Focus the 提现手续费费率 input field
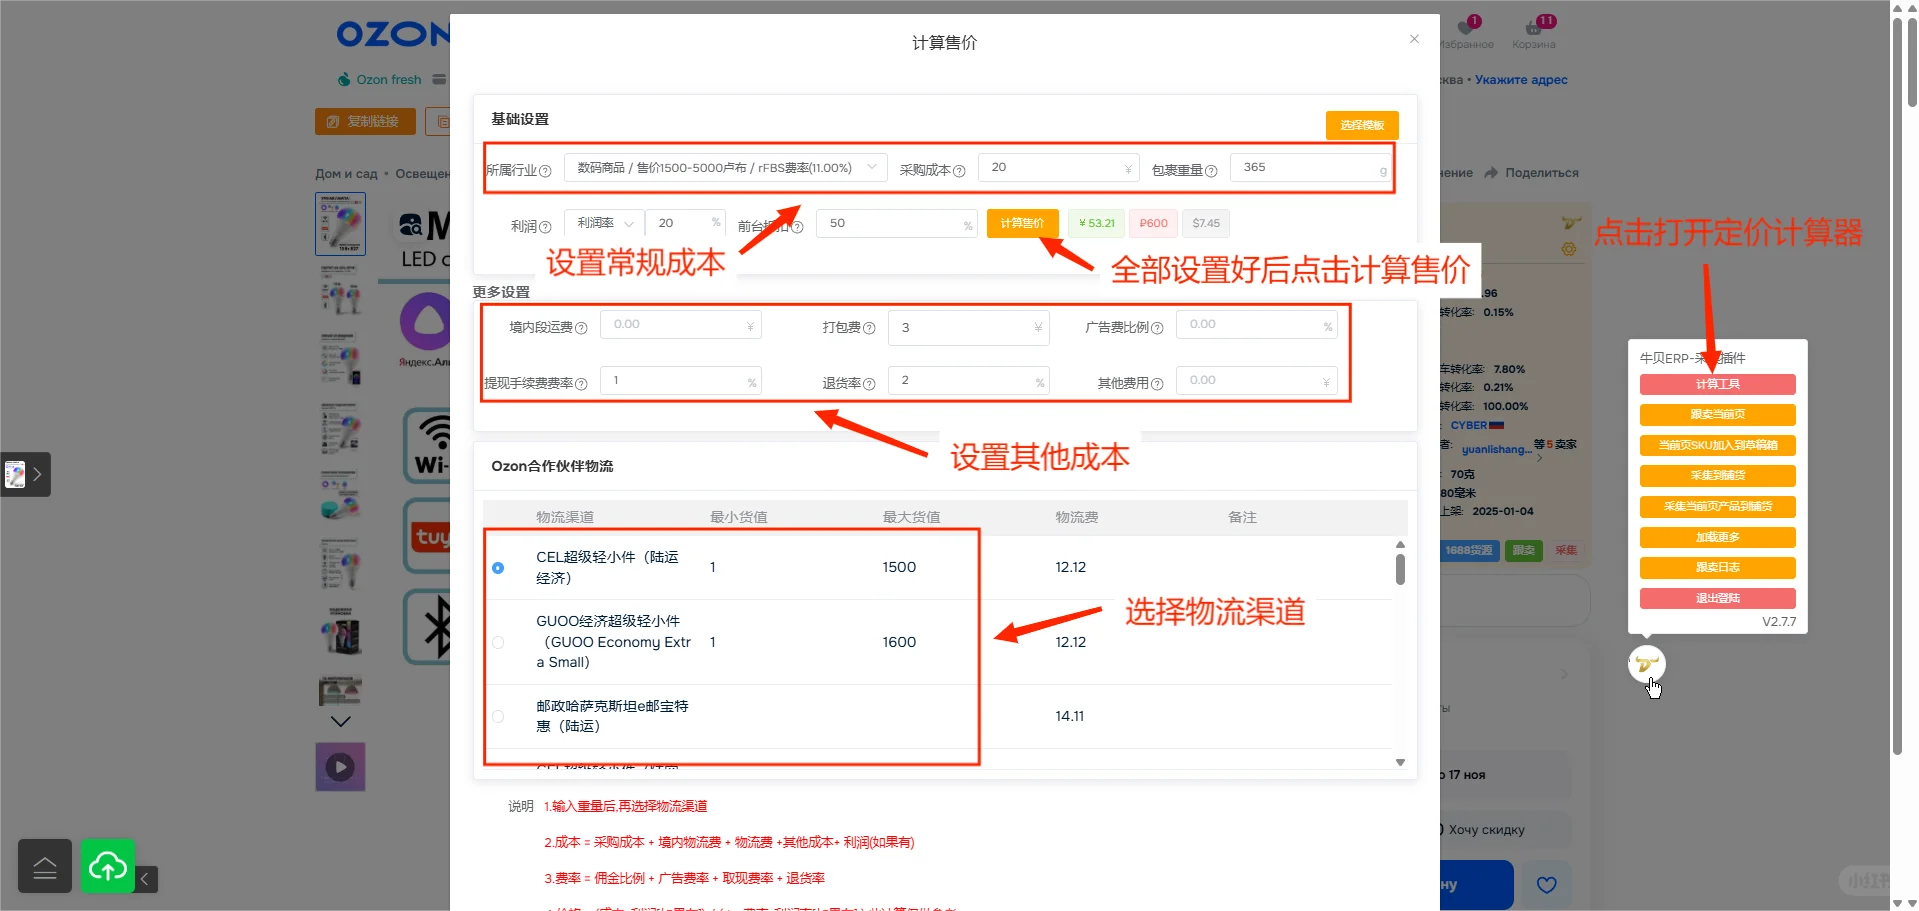Screen dimensions: 1919x911 point(681,381)
